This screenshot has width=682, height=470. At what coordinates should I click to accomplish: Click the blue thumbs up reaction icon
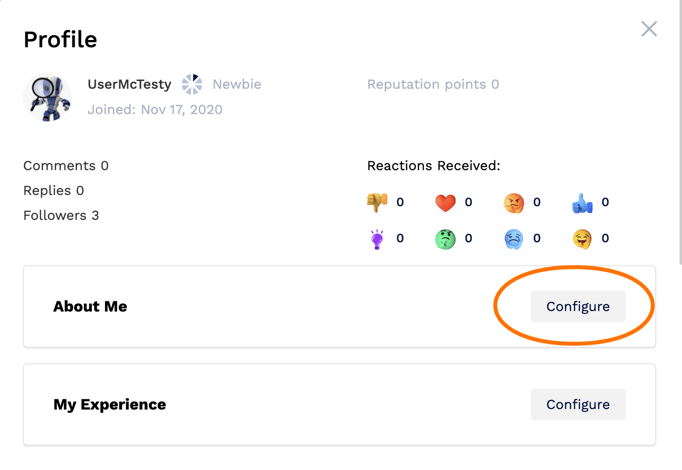[x=582, y=203]
